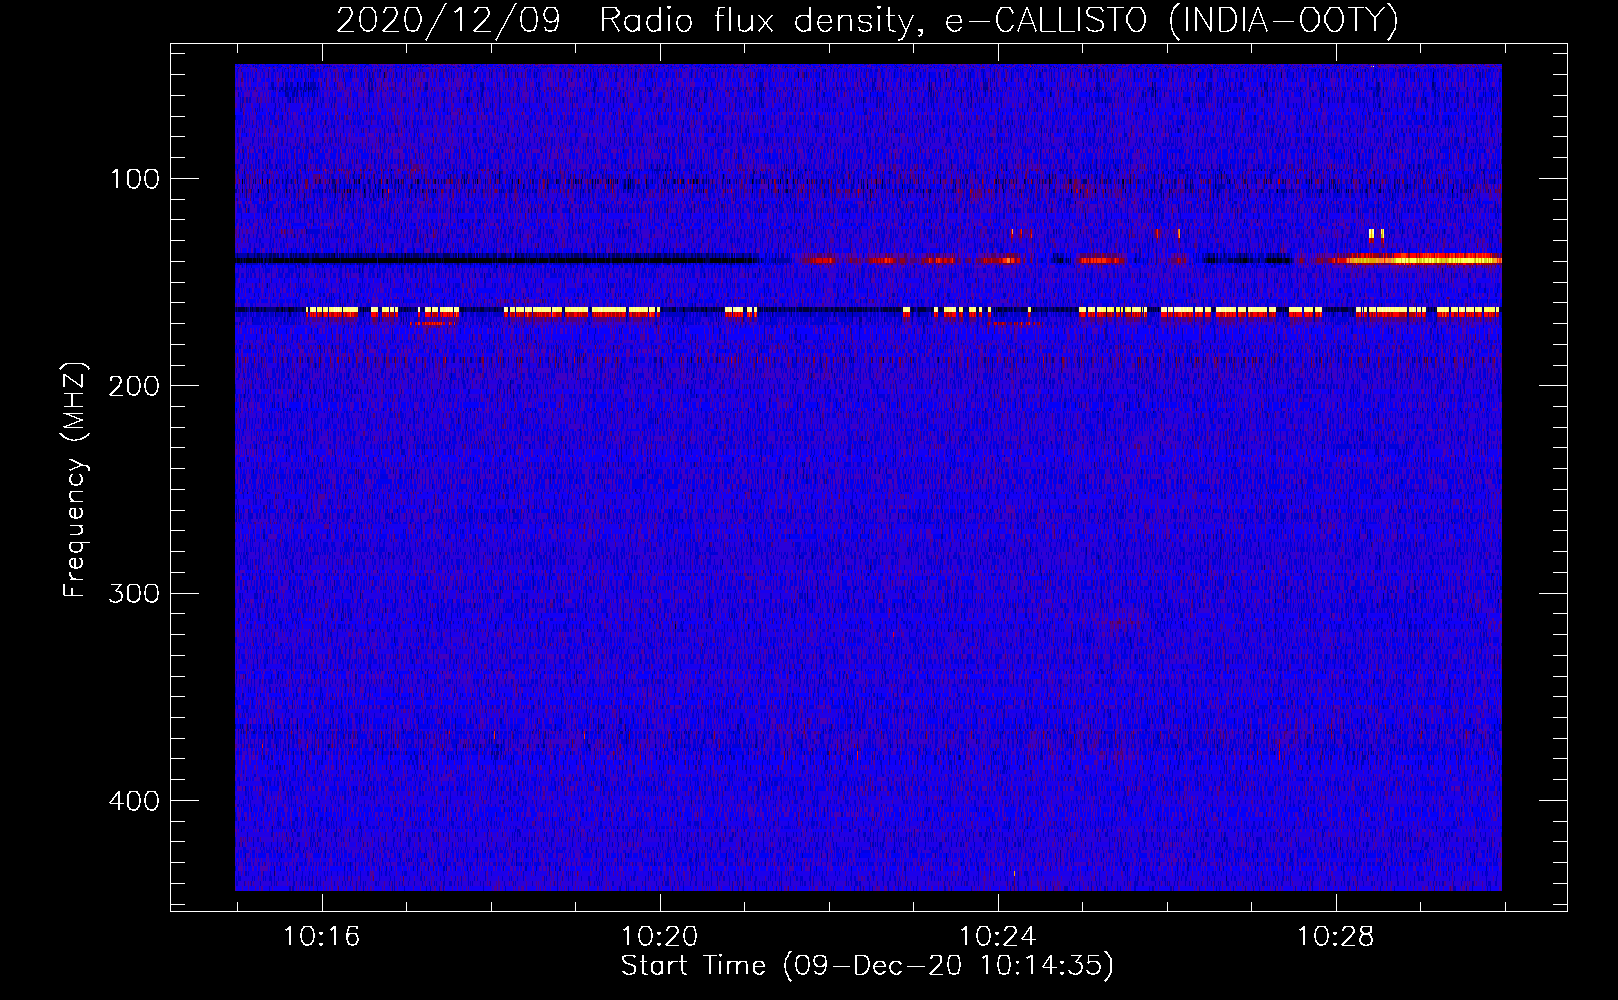This screenshot has width=1618, height=1000.
Task: Click the "10:24" time tick label
Action: 997,937
